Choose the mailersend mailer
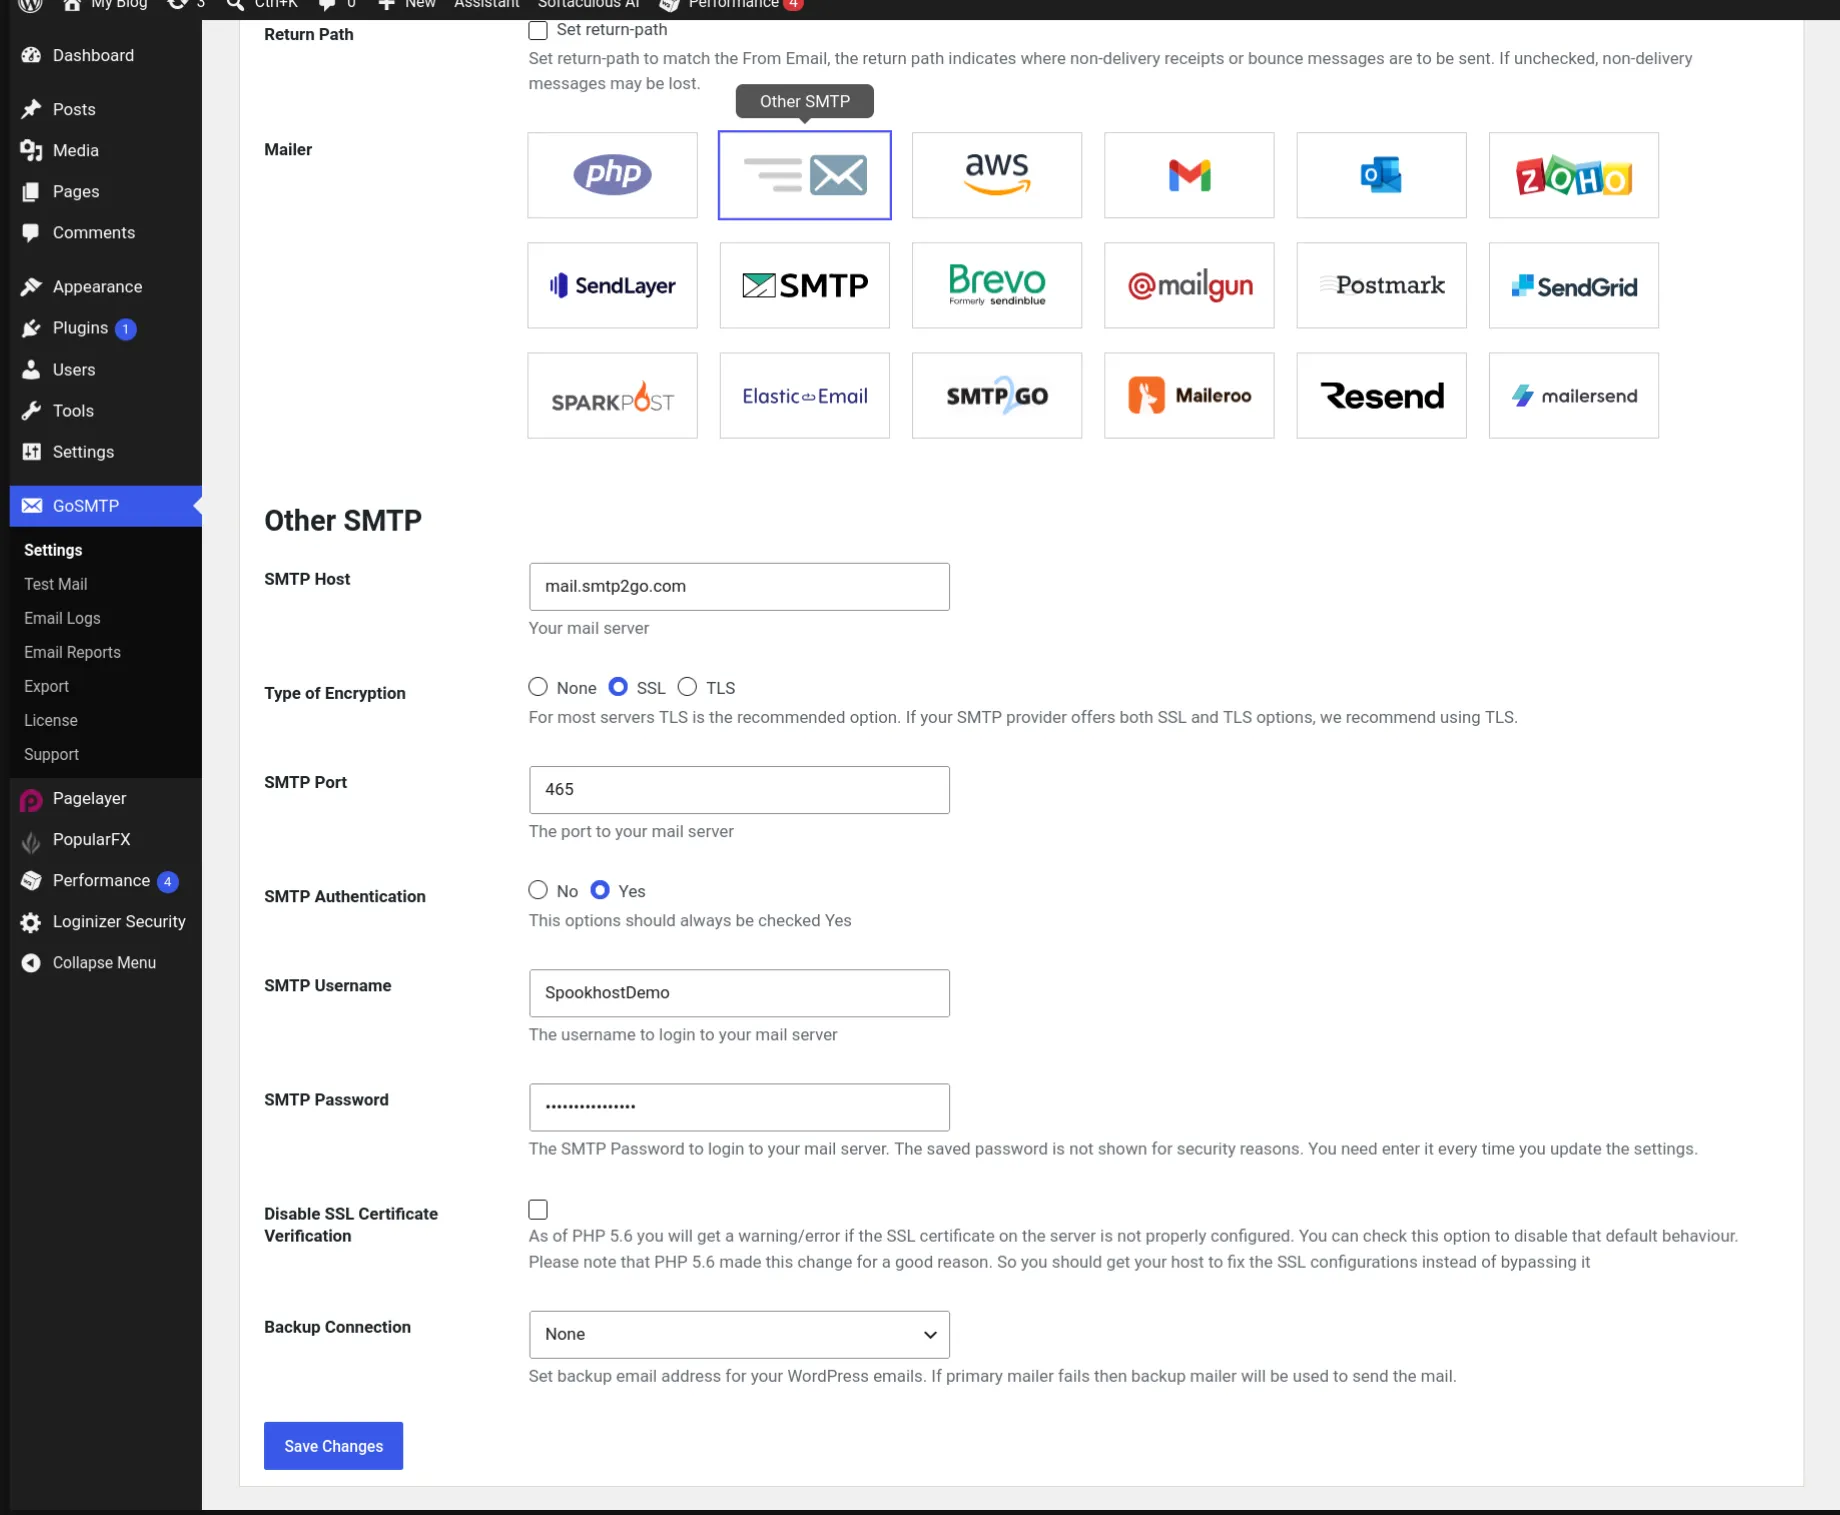 pos(1574,395)
